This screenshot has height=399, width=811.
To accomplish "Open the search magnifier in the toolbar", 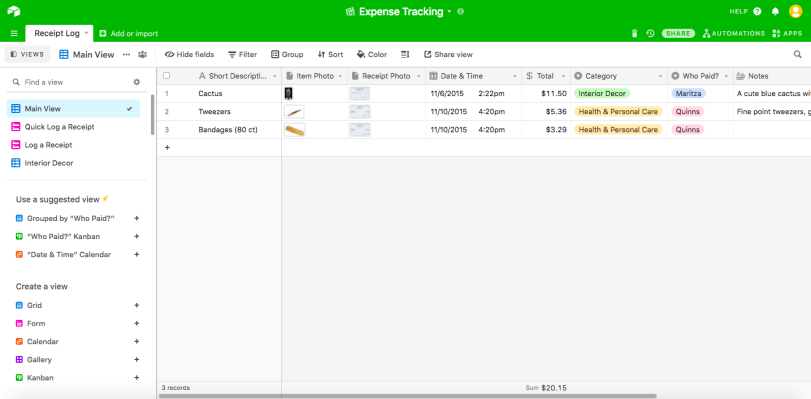I will coord(798,54).
